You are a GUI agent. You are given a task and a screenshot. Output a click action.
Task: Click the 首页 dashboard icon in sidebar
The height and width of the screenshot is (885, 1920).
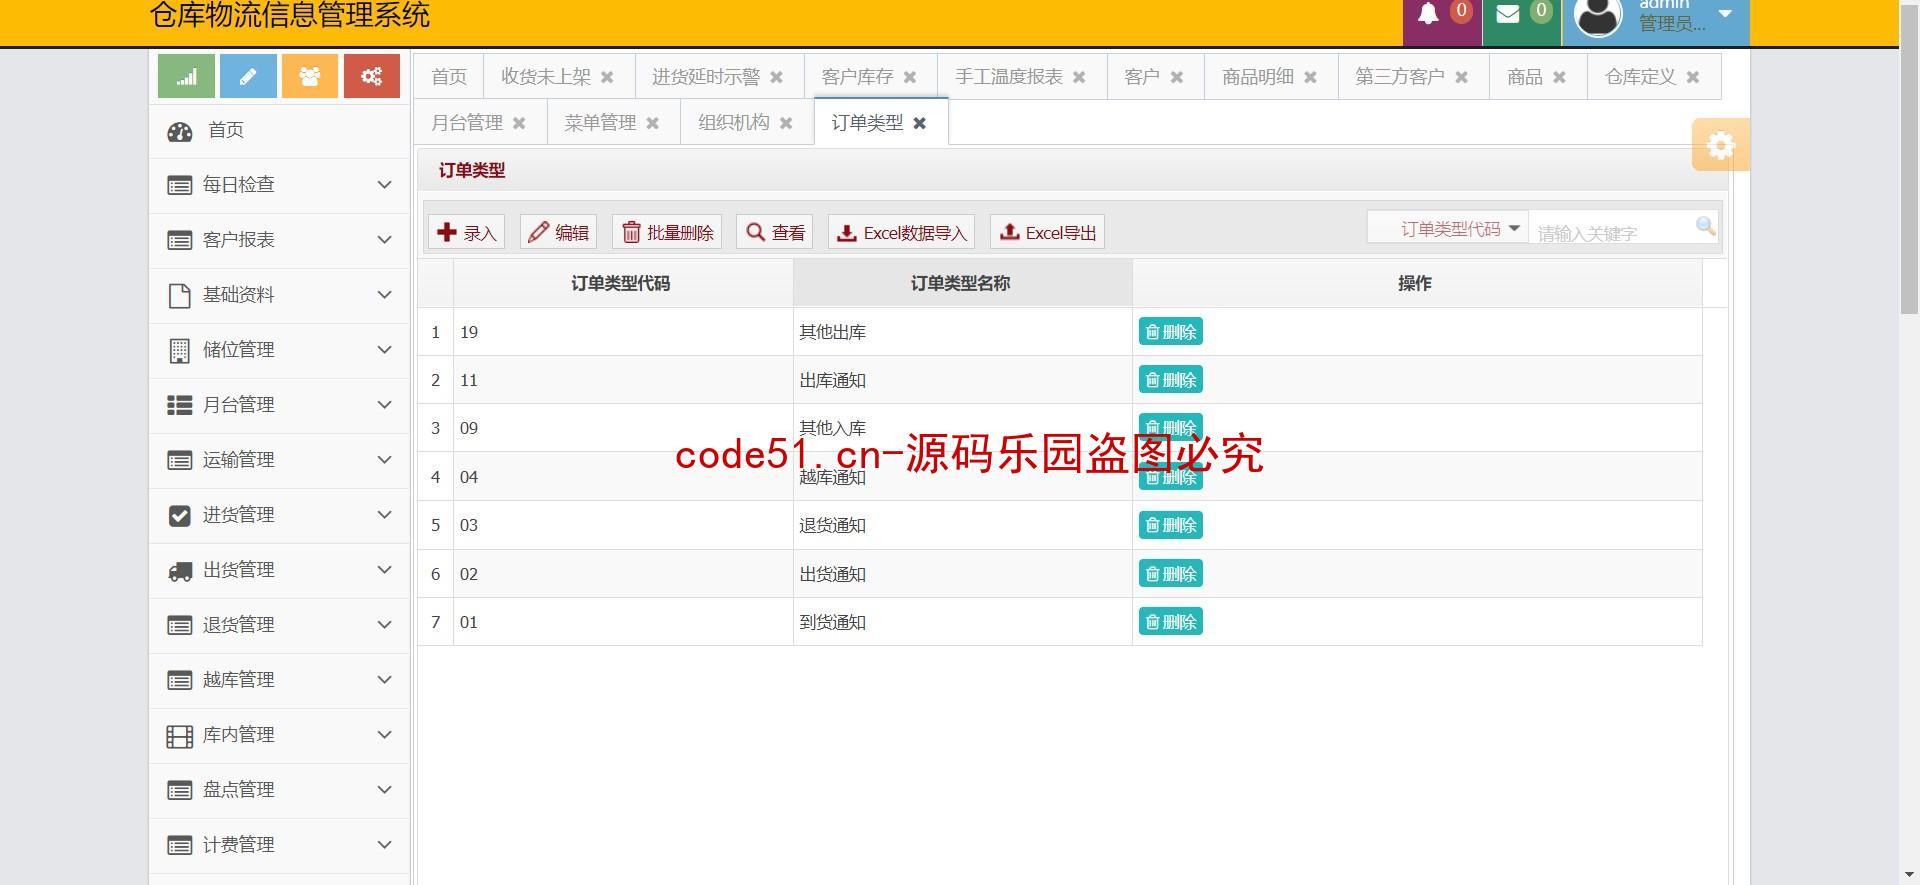pos(180,131)
